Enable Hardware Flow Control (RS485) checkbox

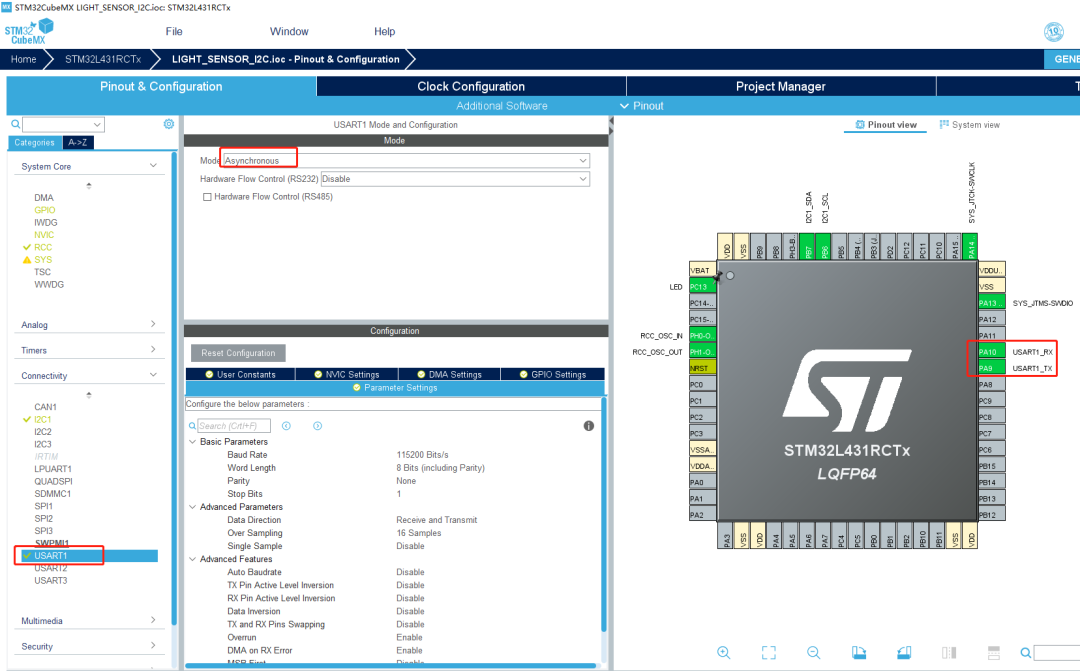click(207, 197)
